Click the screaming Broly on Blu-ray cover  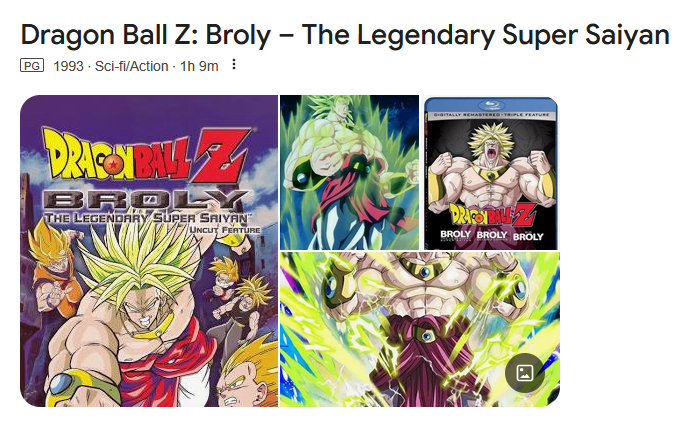tap(491, 164)
